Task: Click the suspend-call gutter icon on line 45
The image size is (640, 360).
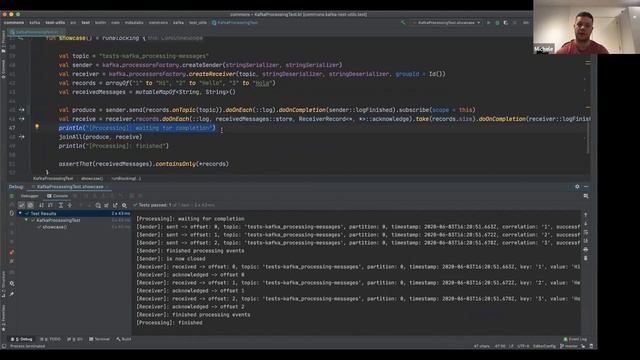Action: 22,110
